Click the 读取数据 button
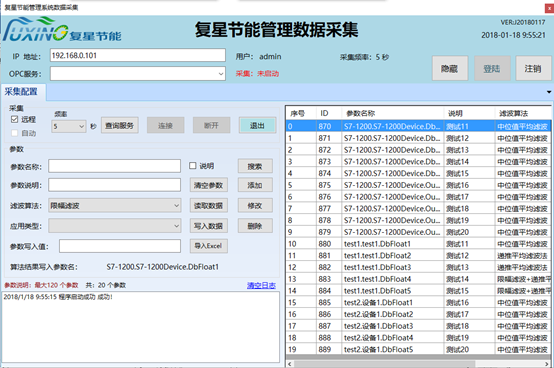The width and height of the screenshot is (554, 368). (208, 206)
